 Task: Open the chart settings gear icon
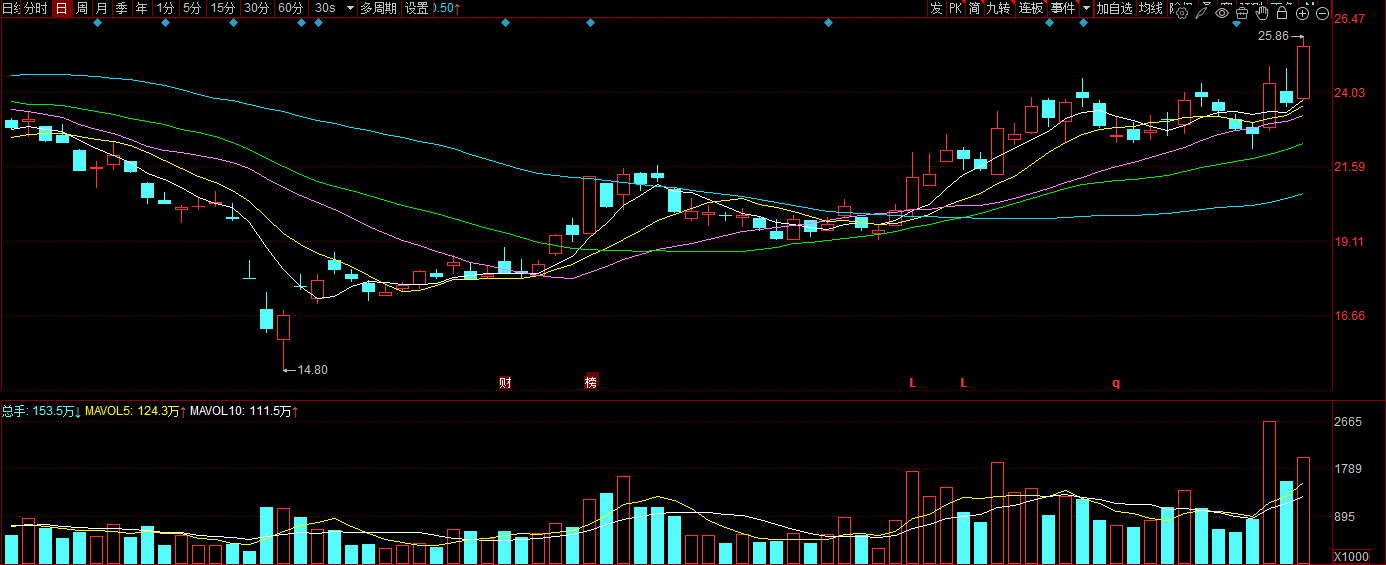(1181, 13)
